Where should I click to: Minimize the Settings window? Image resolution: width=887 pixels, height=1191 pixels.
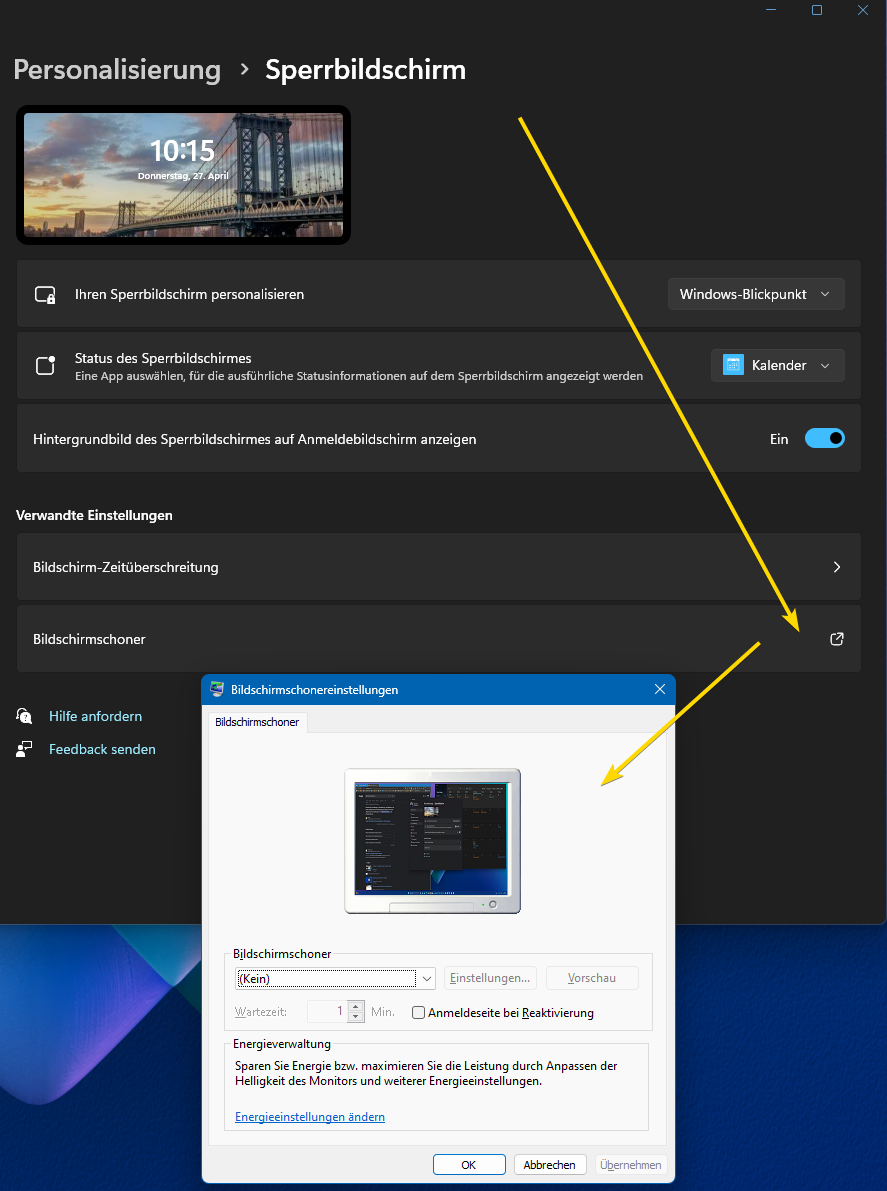[x=772, y=10]
